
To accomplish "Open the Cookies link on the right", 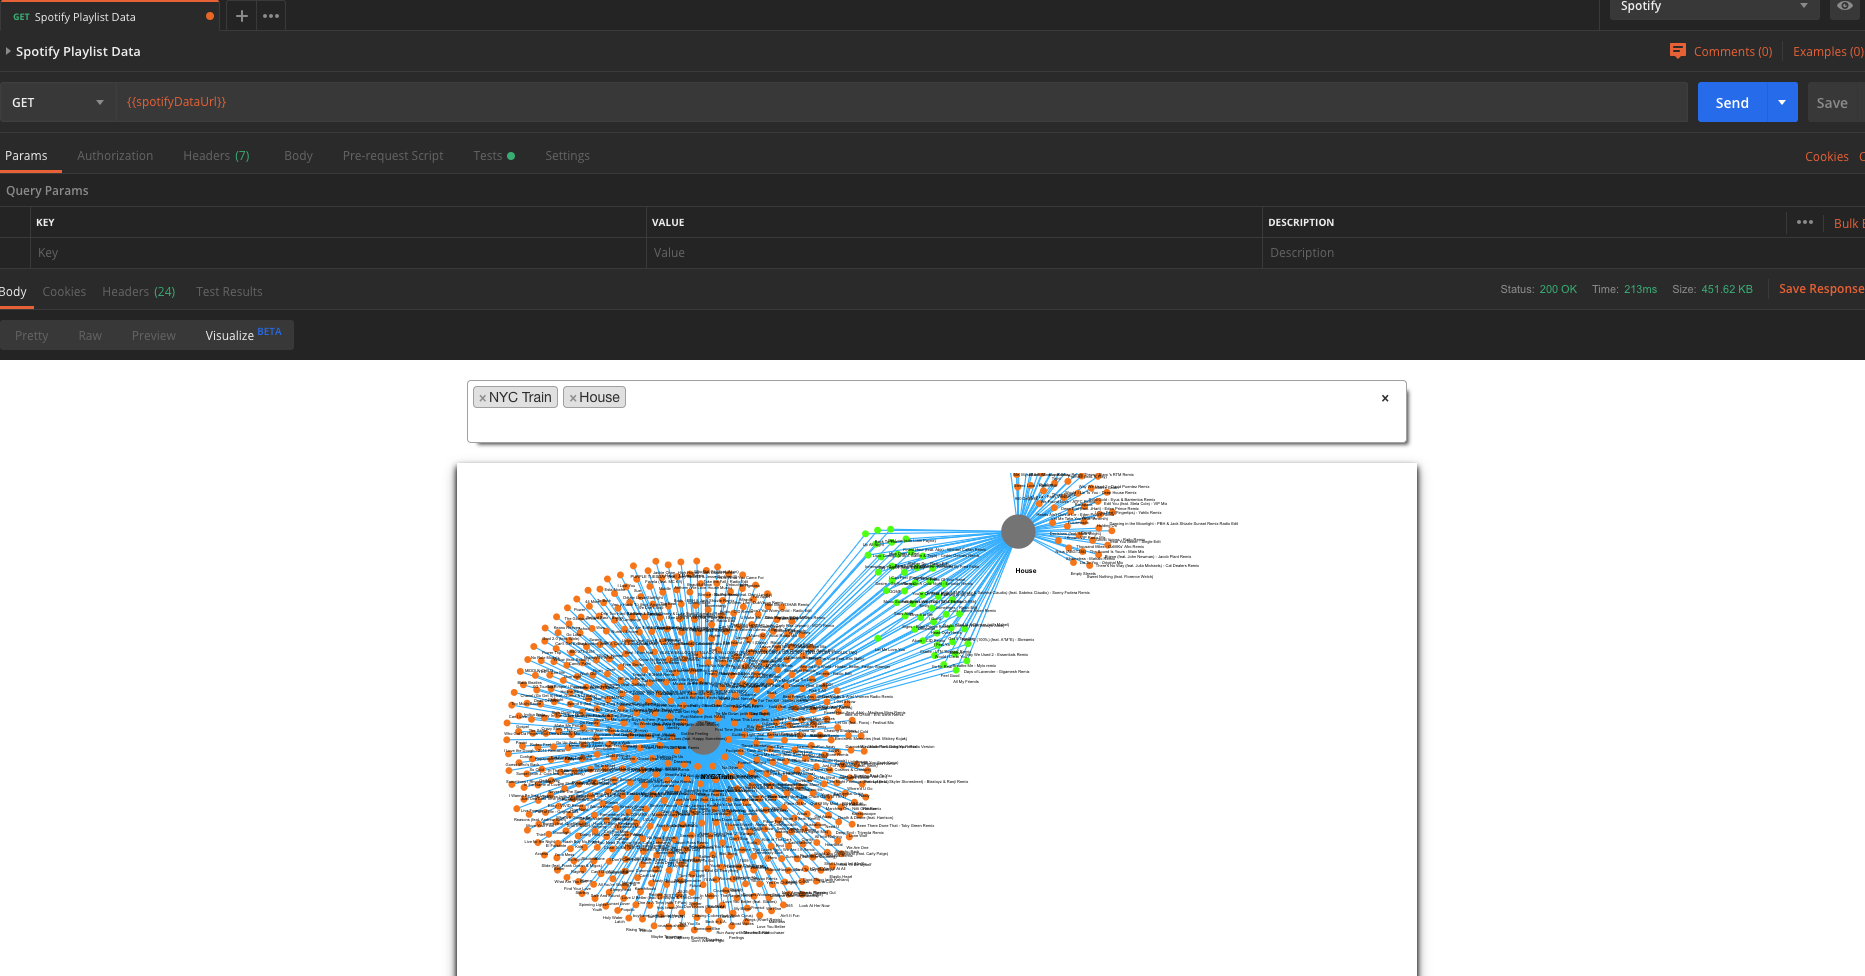I will [x=1826, y=156].
